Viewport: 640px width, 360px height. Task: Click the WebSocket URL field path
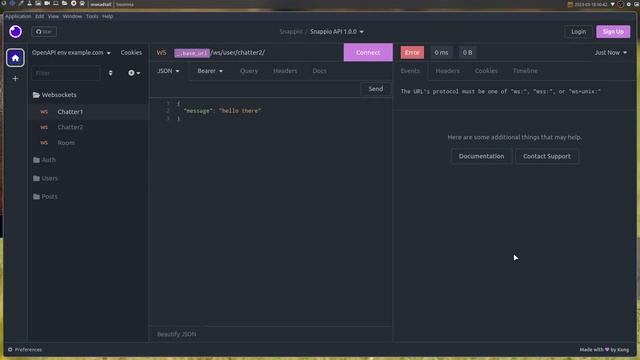coord(238,53)
